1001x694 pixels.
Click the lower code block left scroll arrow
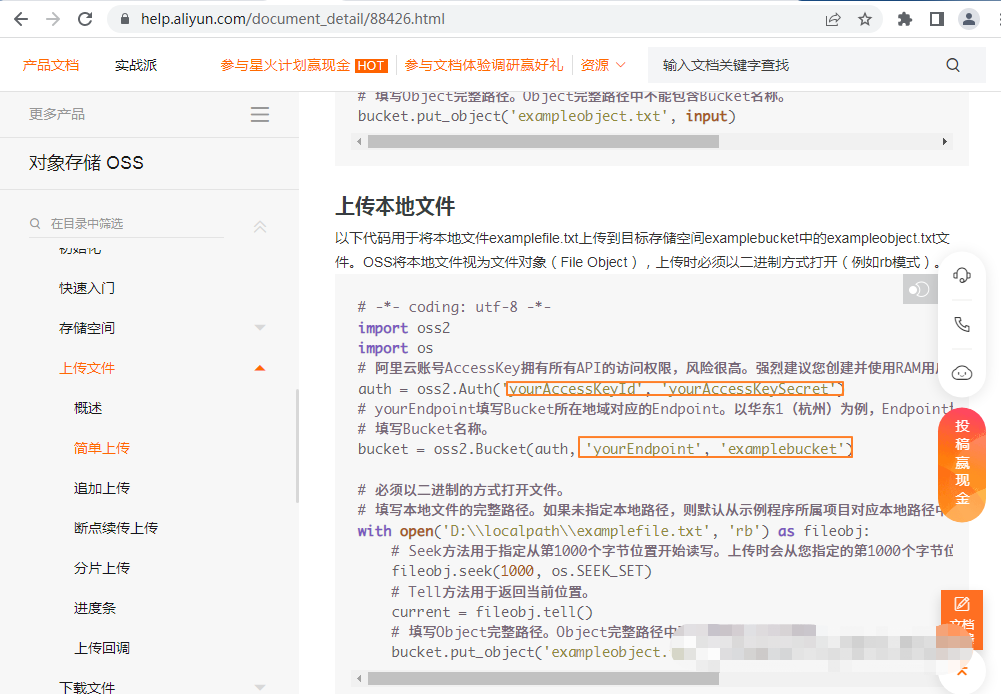coord(359,678)
